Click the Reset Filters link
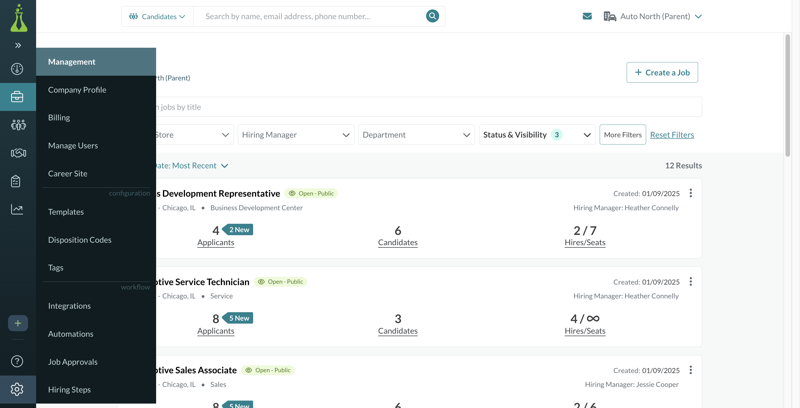 672,135
